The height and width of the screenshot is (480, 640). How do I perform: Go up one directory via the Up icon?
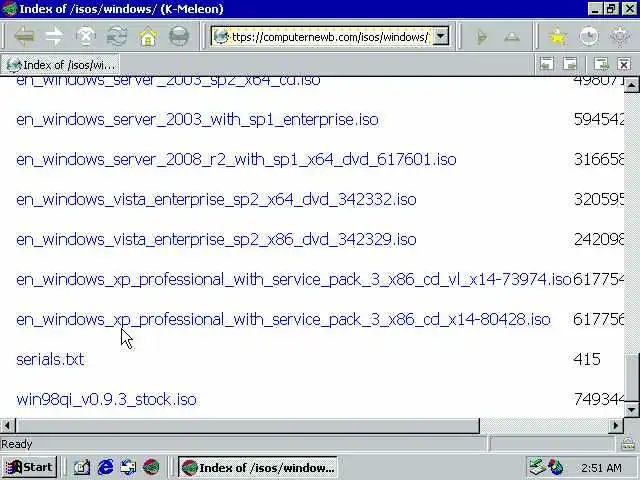tap(511, 37)
